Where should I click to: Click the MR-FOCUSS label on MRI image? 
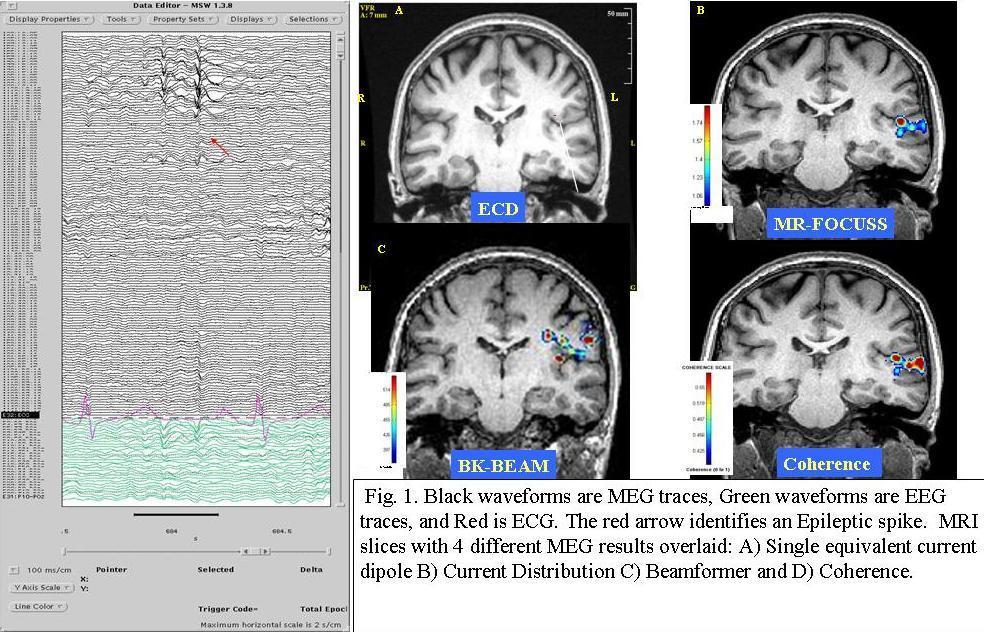click(830, 224)
